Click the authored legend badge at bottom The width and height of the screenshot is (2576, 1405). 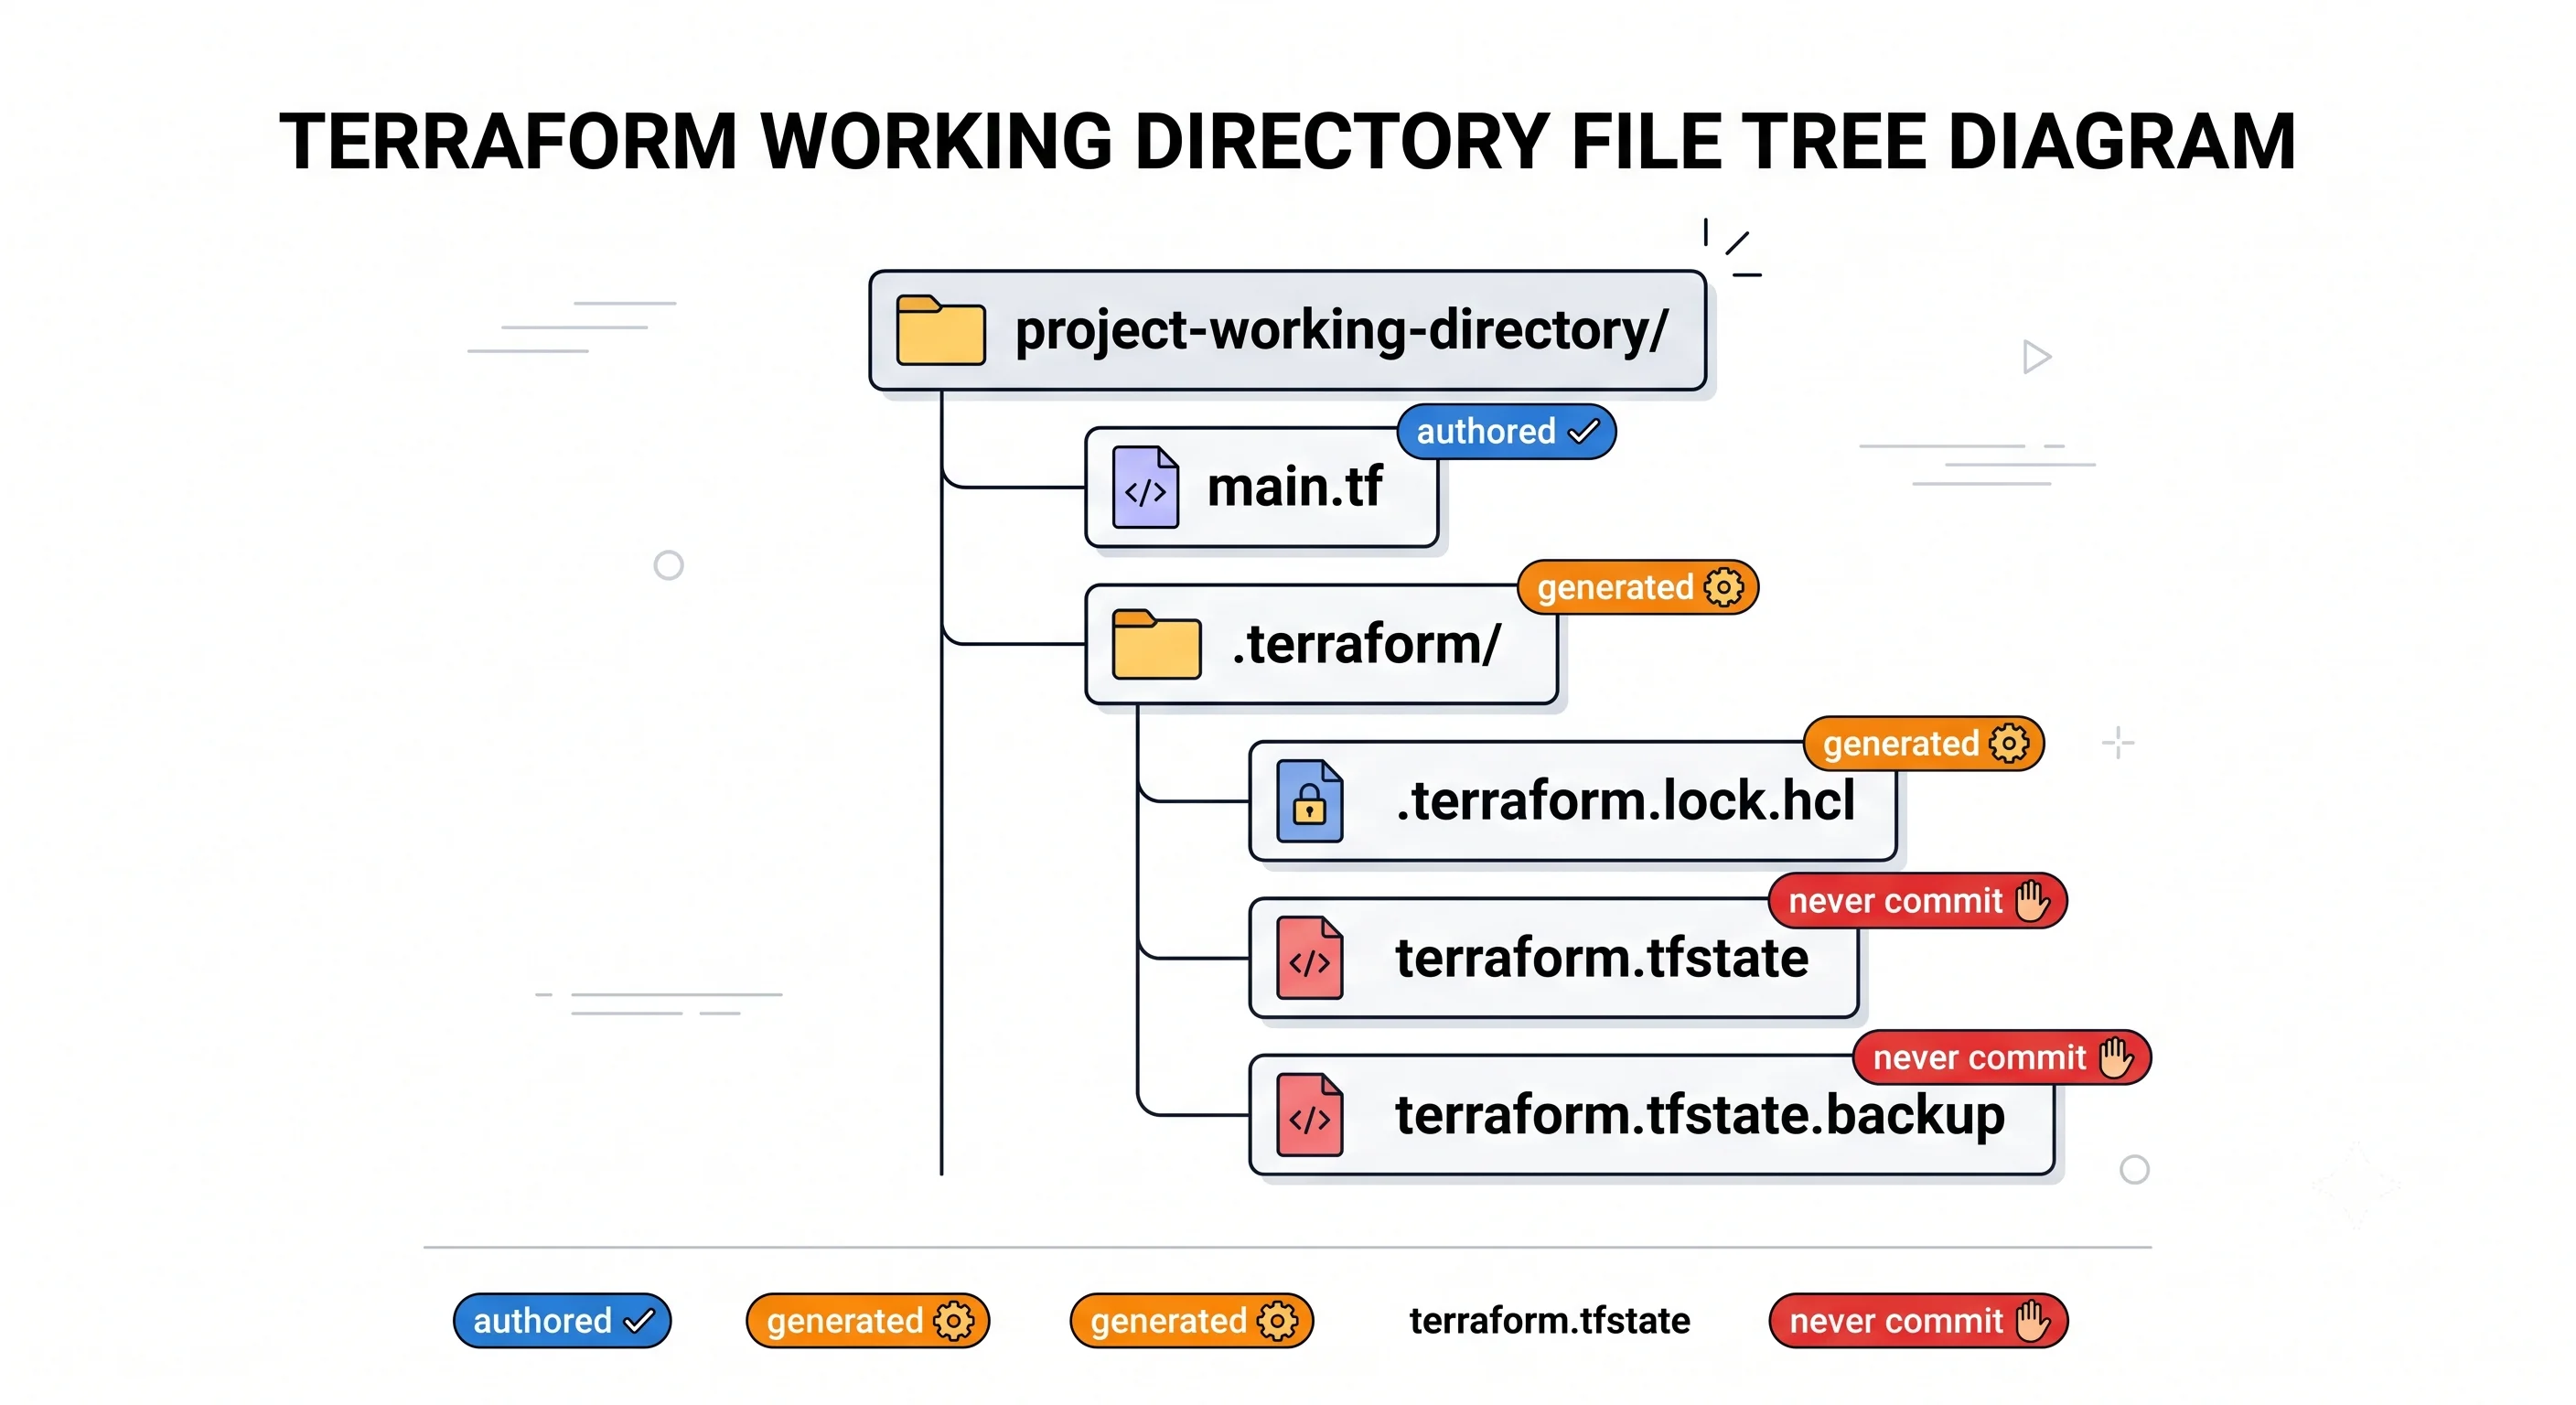[x=562, y=1321]
